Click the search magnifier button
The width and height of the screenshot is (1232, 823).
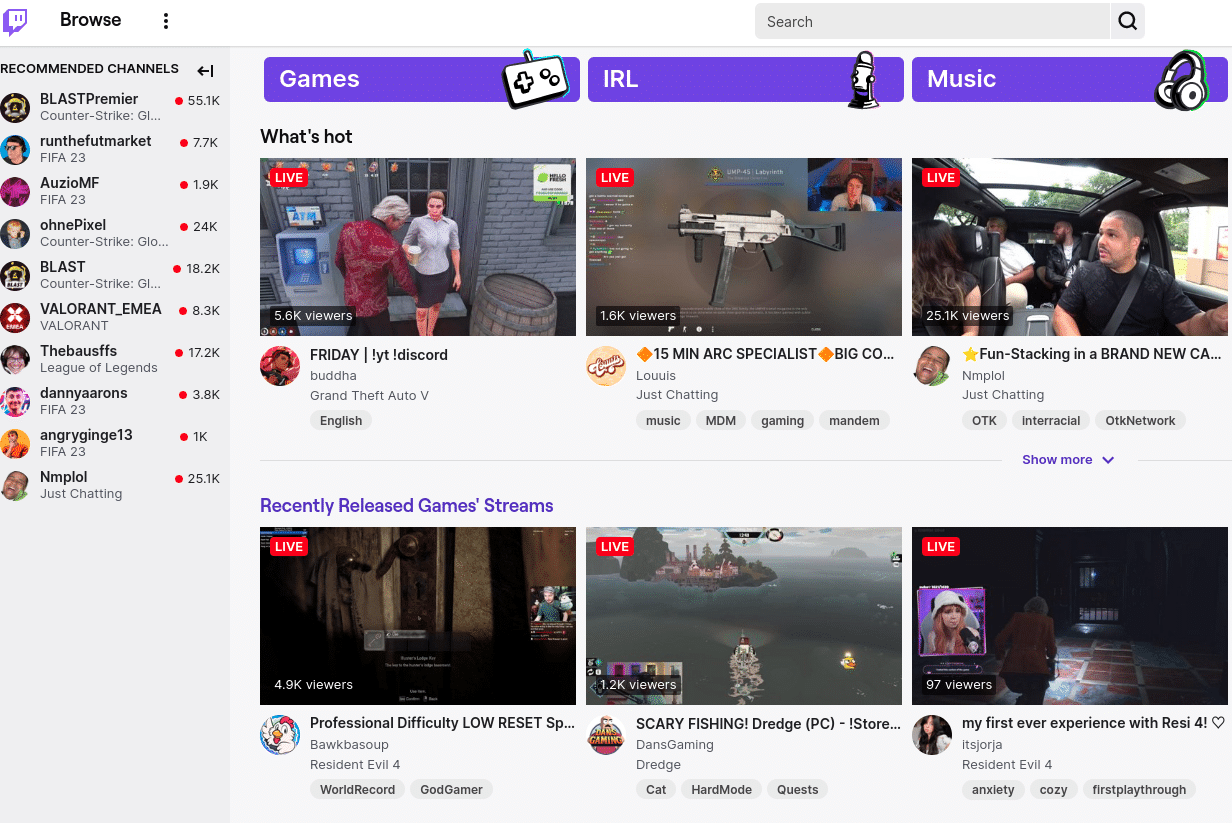[1128, 21]
